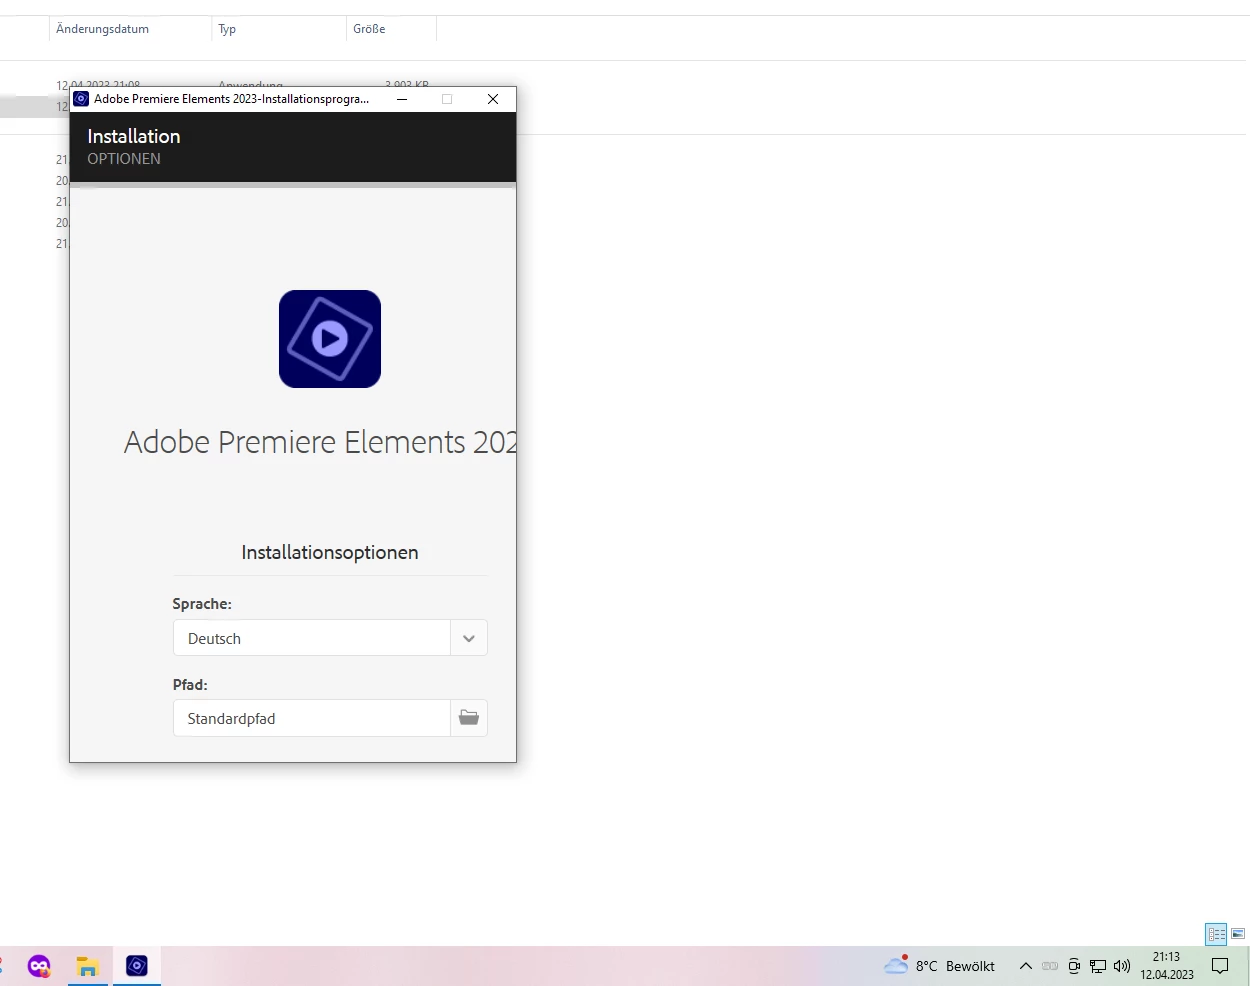This screenshot has height=986, width=1250.
Task: Click the Adobe Premiere Elements logo
Action: (330, 339)
